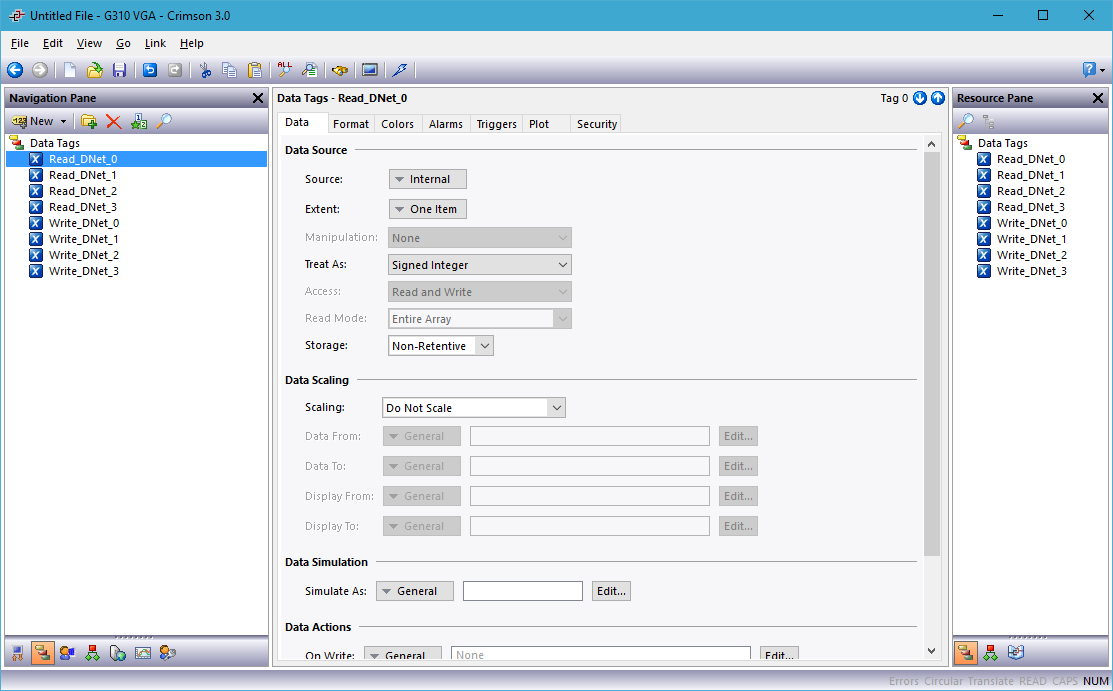
Task: Open a file using the folder toolbar icon
Action: 94,70
